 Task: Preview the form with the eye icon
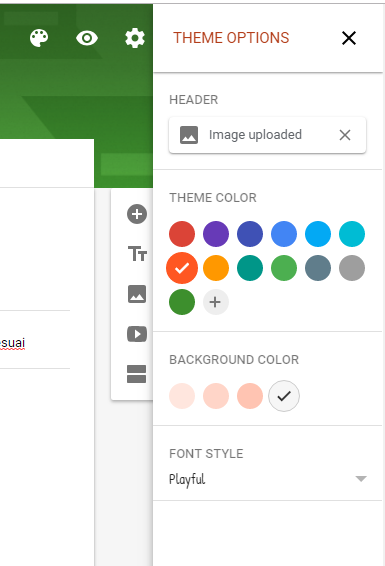tap(87, 38)
